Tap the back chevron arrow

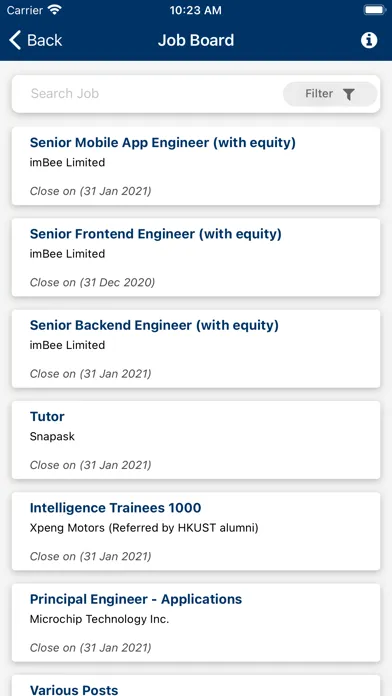pyautogui.click(x=15, y=40)
